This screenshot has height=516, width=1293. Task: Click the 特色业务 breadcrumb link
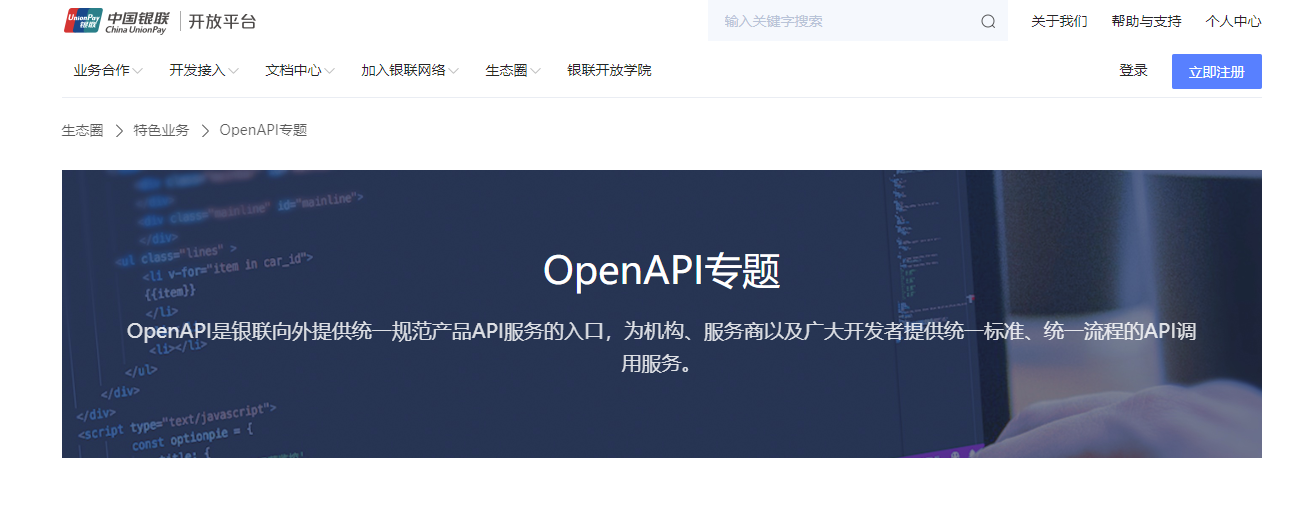[161, 130]
